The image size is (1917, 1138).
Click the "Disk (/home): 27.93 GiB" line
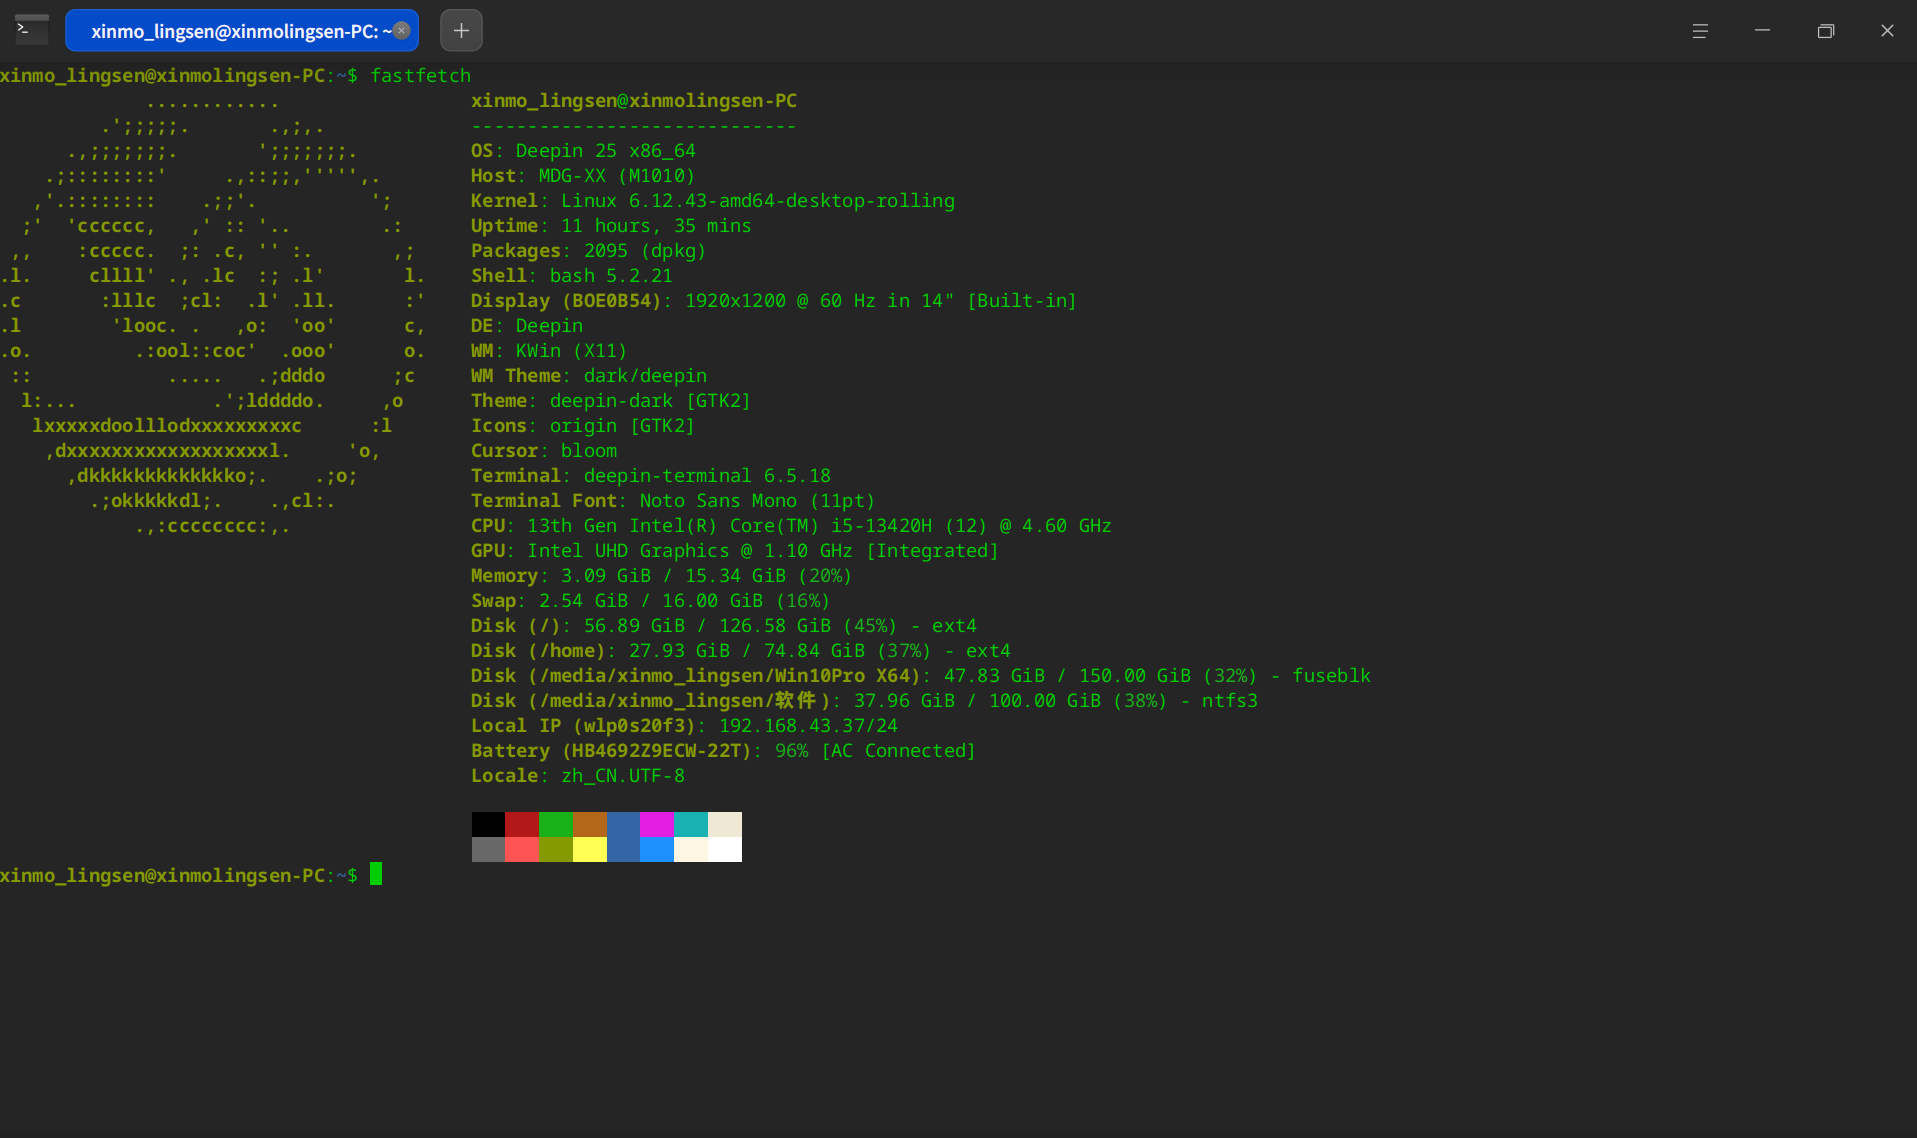[x=741, y=650]
